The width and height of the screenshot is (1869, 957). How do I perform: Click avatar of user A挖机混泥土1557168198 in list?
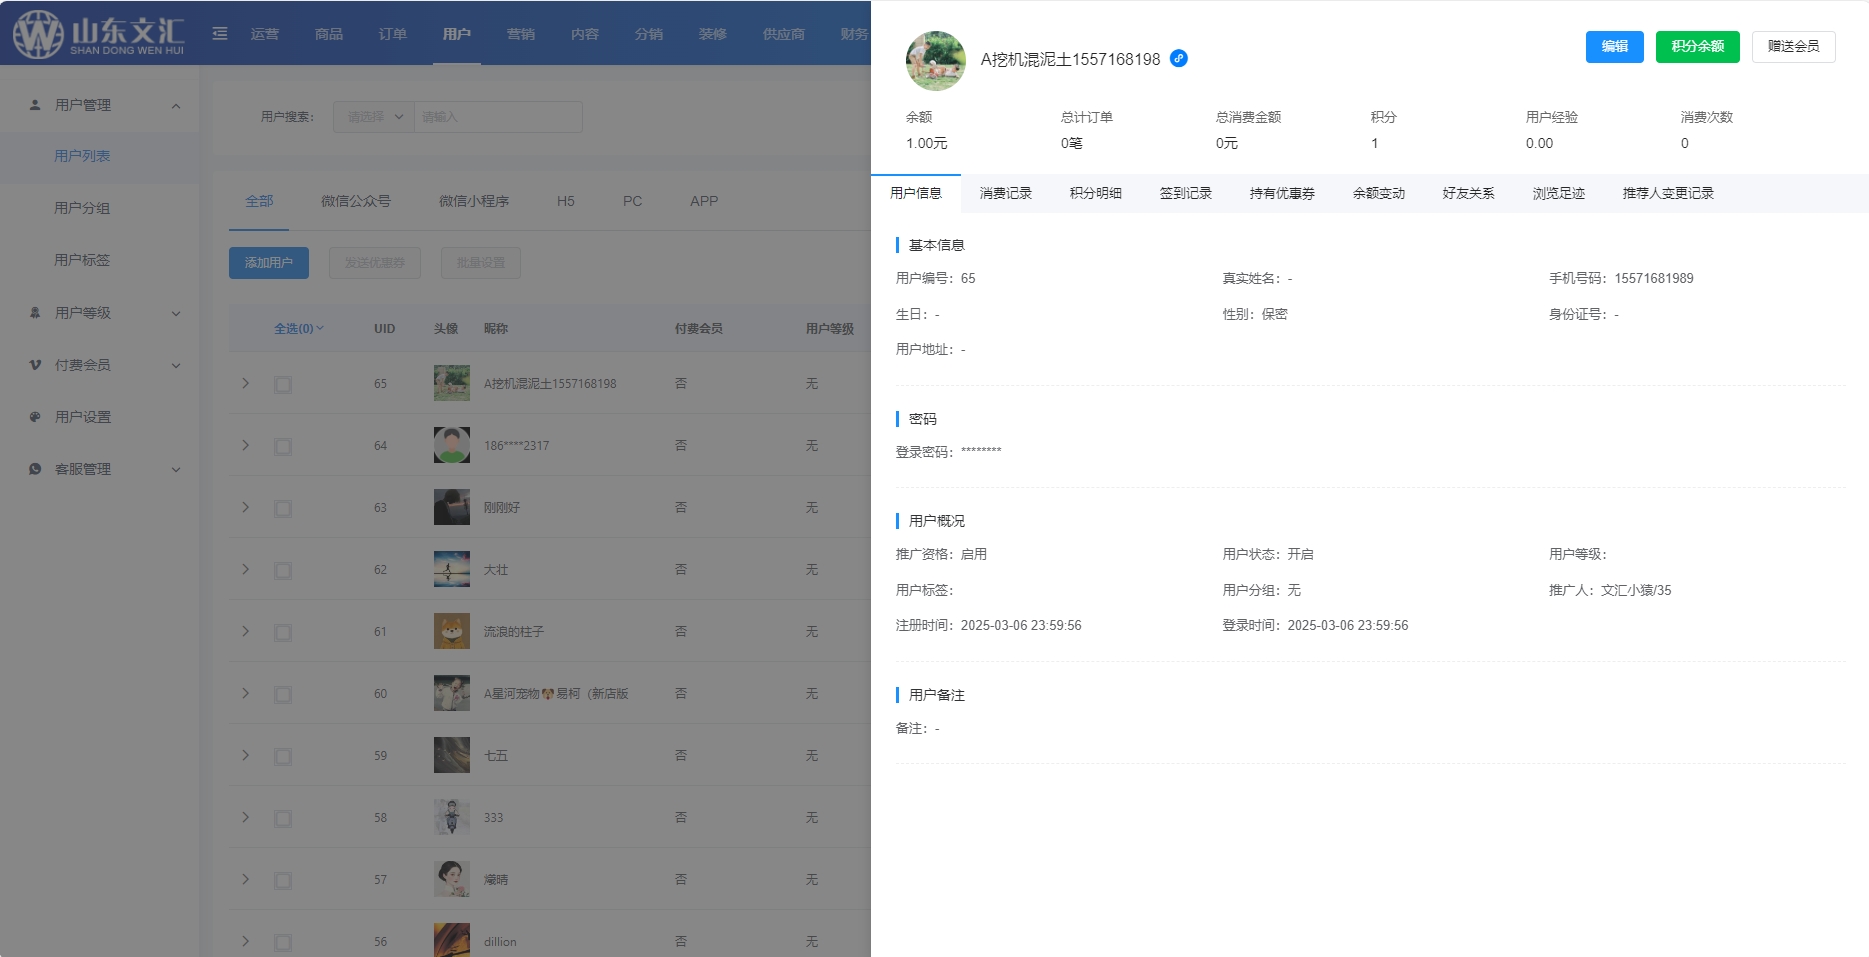(x=452, y=383)
